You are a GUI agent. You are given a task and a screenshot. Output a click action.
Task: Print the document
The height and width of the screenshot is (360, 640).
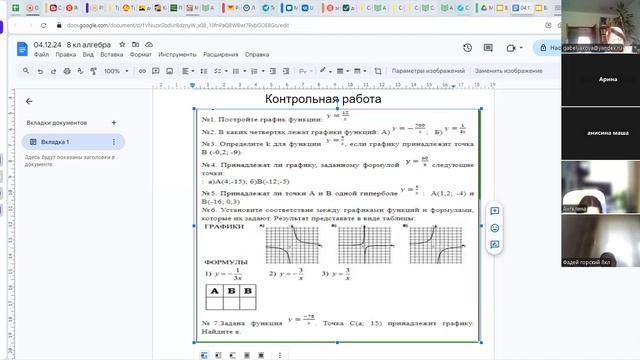(x=67, y=71)
